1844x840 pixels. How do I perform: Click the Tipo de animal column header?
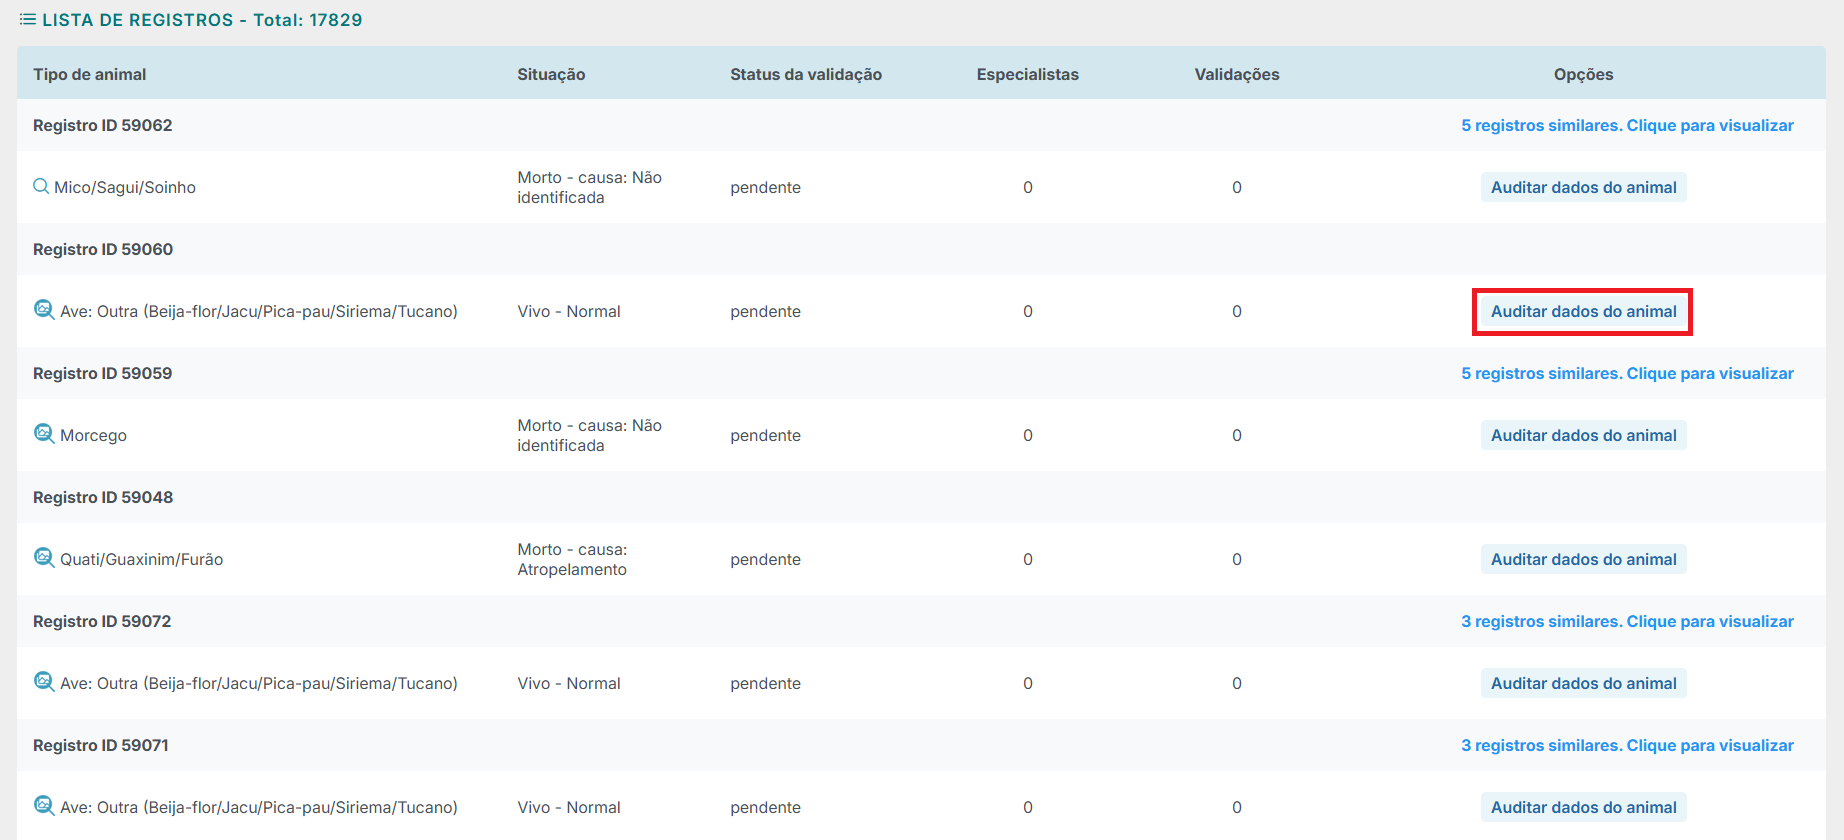tap(90, 74)
